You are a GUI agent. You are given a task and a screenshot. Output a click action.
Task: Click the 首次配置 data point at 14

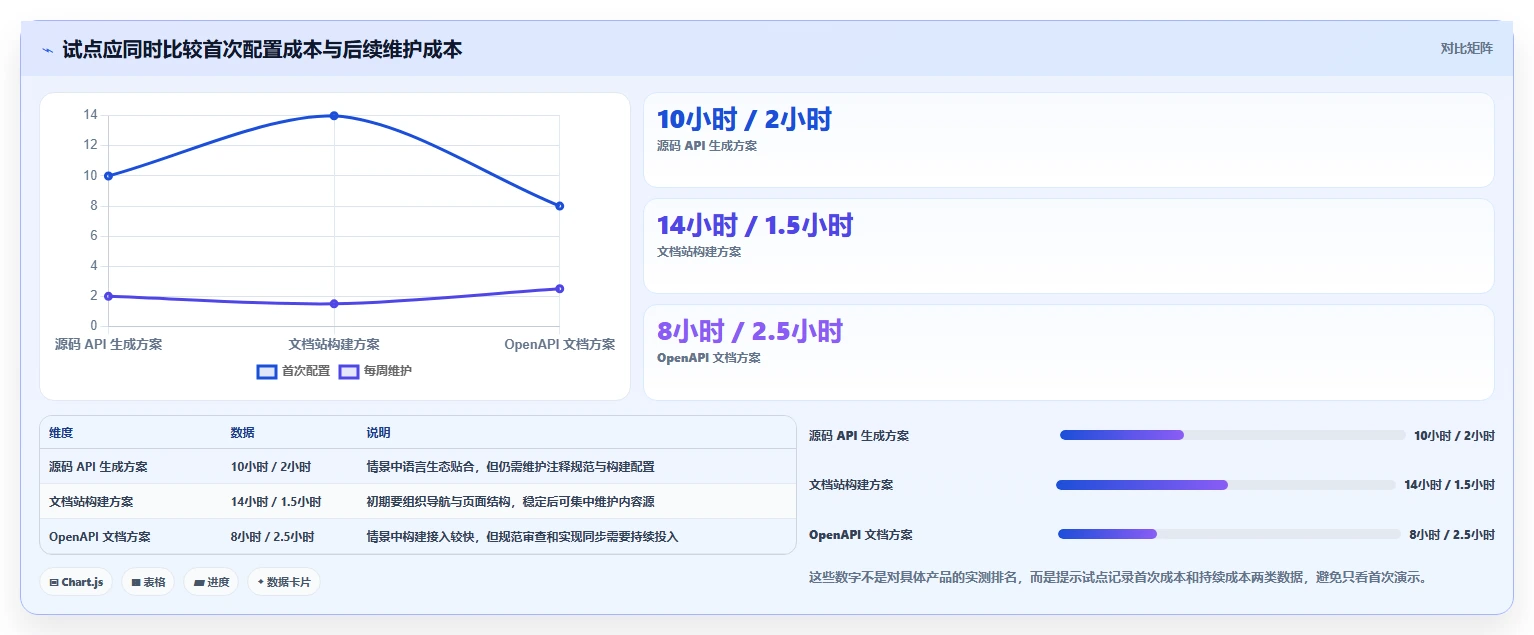coord(334,116)
